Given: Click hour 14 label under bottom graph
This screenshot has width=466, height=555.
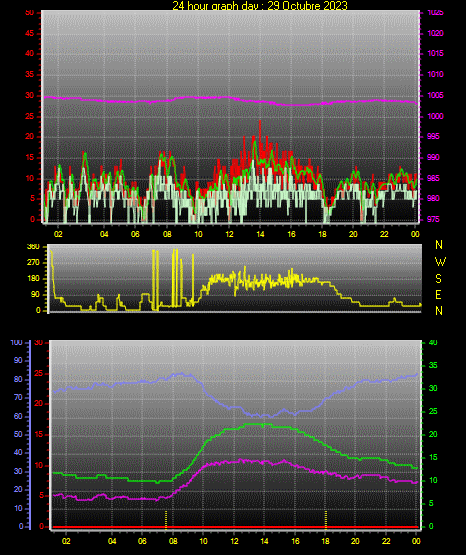Looking at the screenshot, I should (264, 541).
